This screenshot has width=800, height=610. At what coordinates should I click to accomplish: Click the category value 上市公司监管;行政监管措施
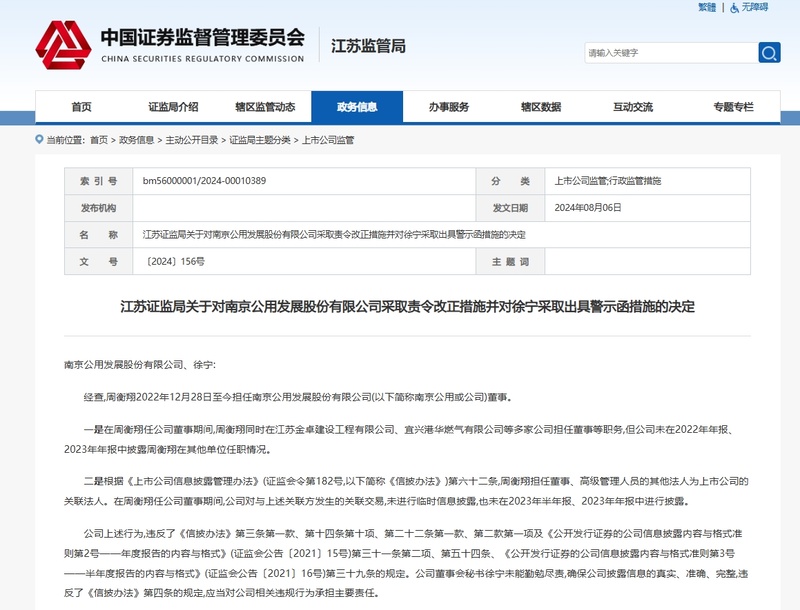pyautogui.click(x=608, y=181)
